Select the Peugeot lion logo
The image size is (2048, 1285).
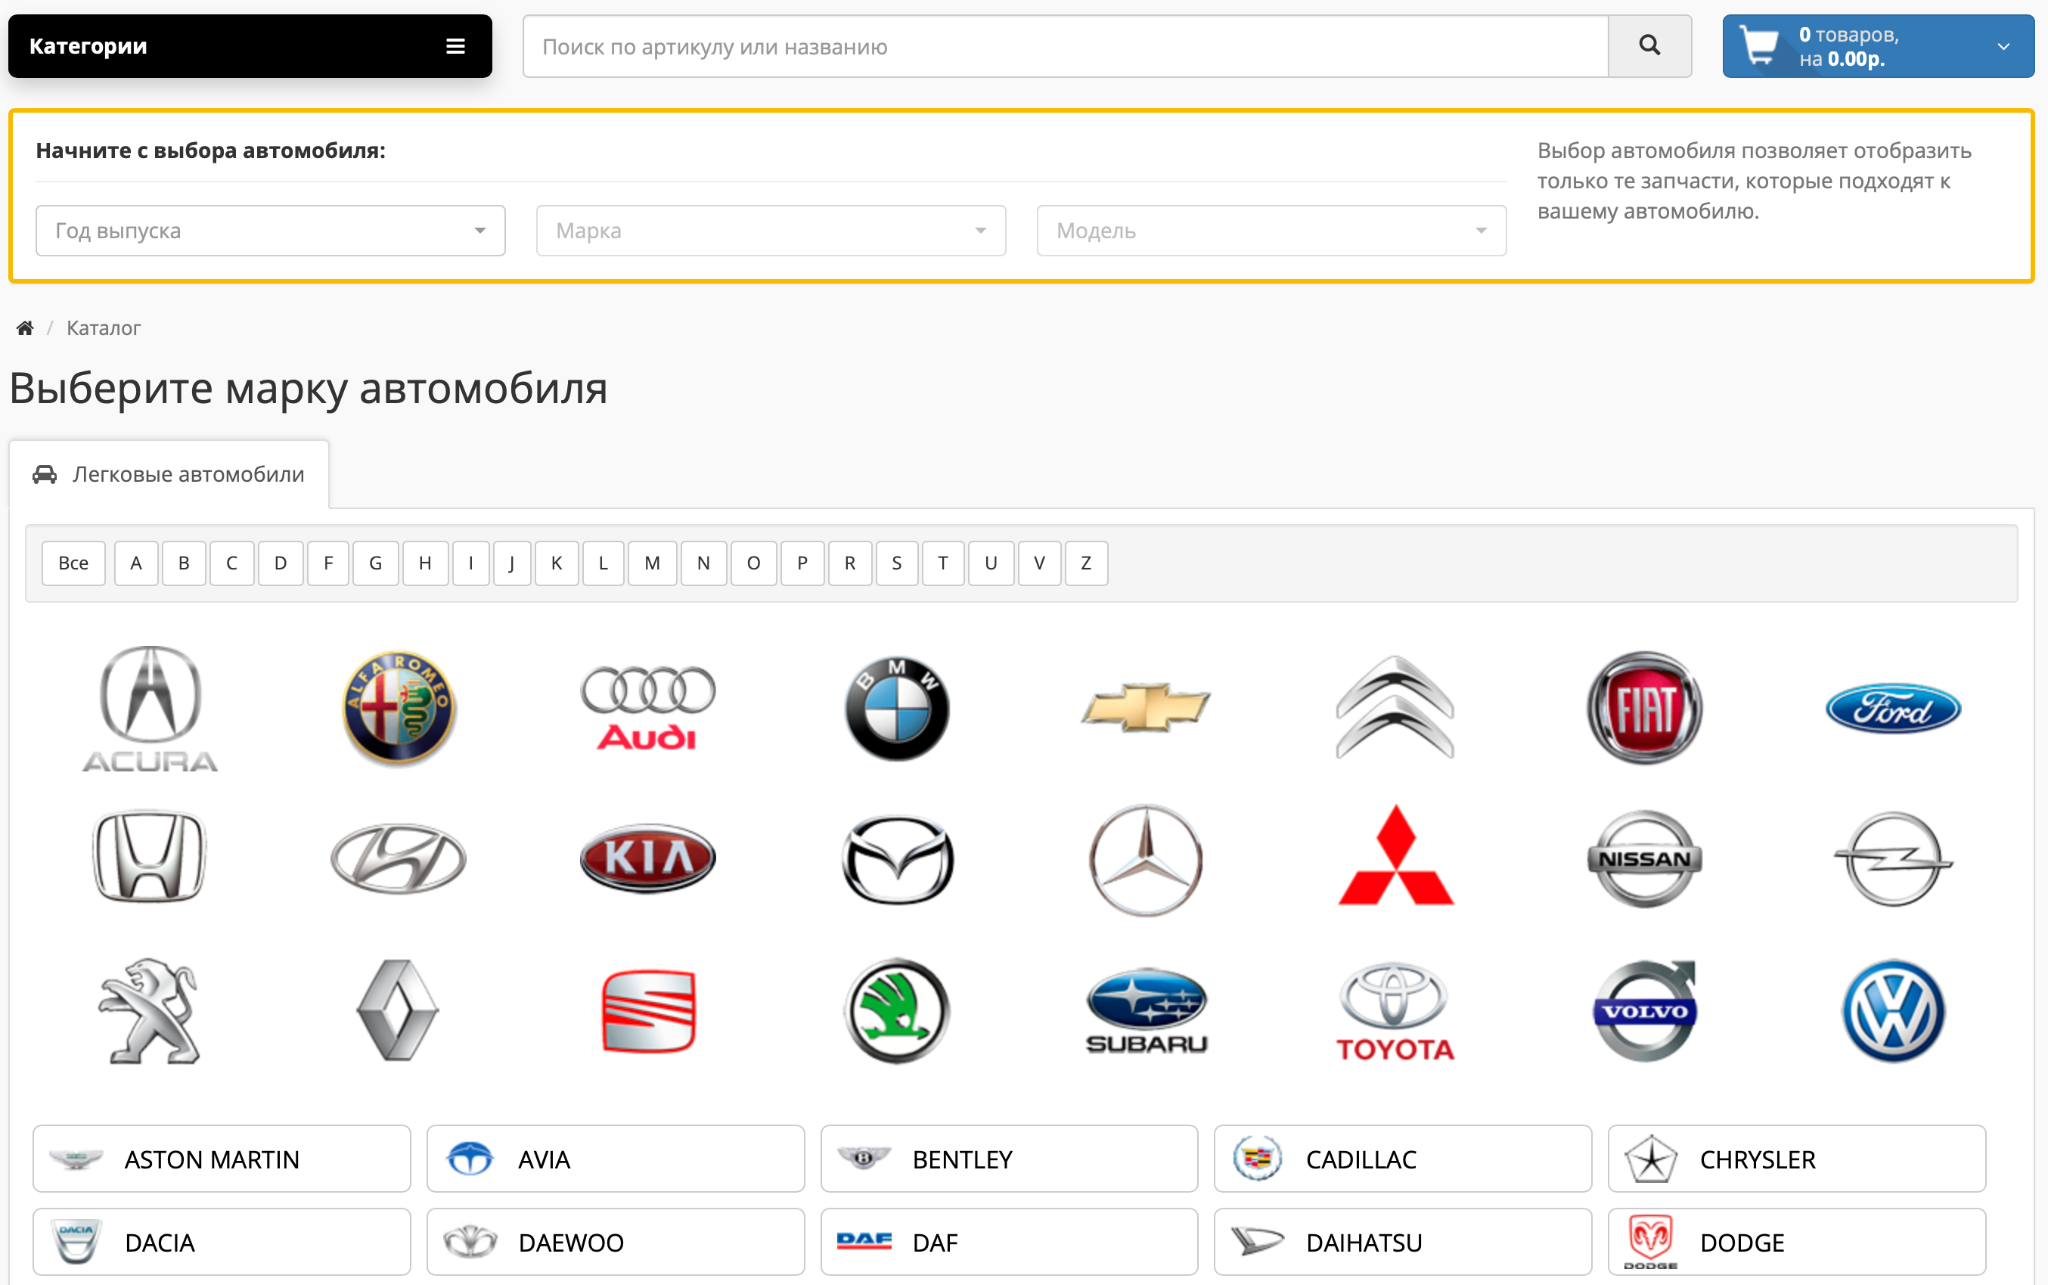(150, 1010)
